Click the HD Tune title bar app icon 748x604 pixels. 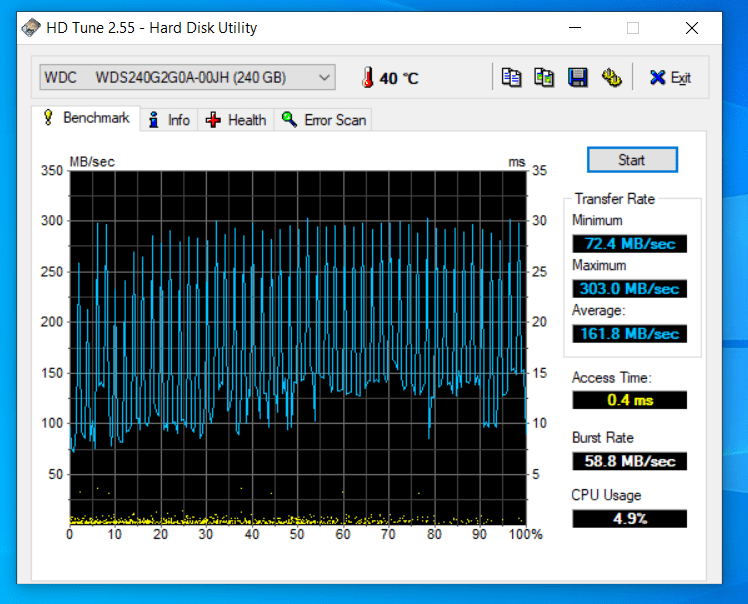point(31,28)
